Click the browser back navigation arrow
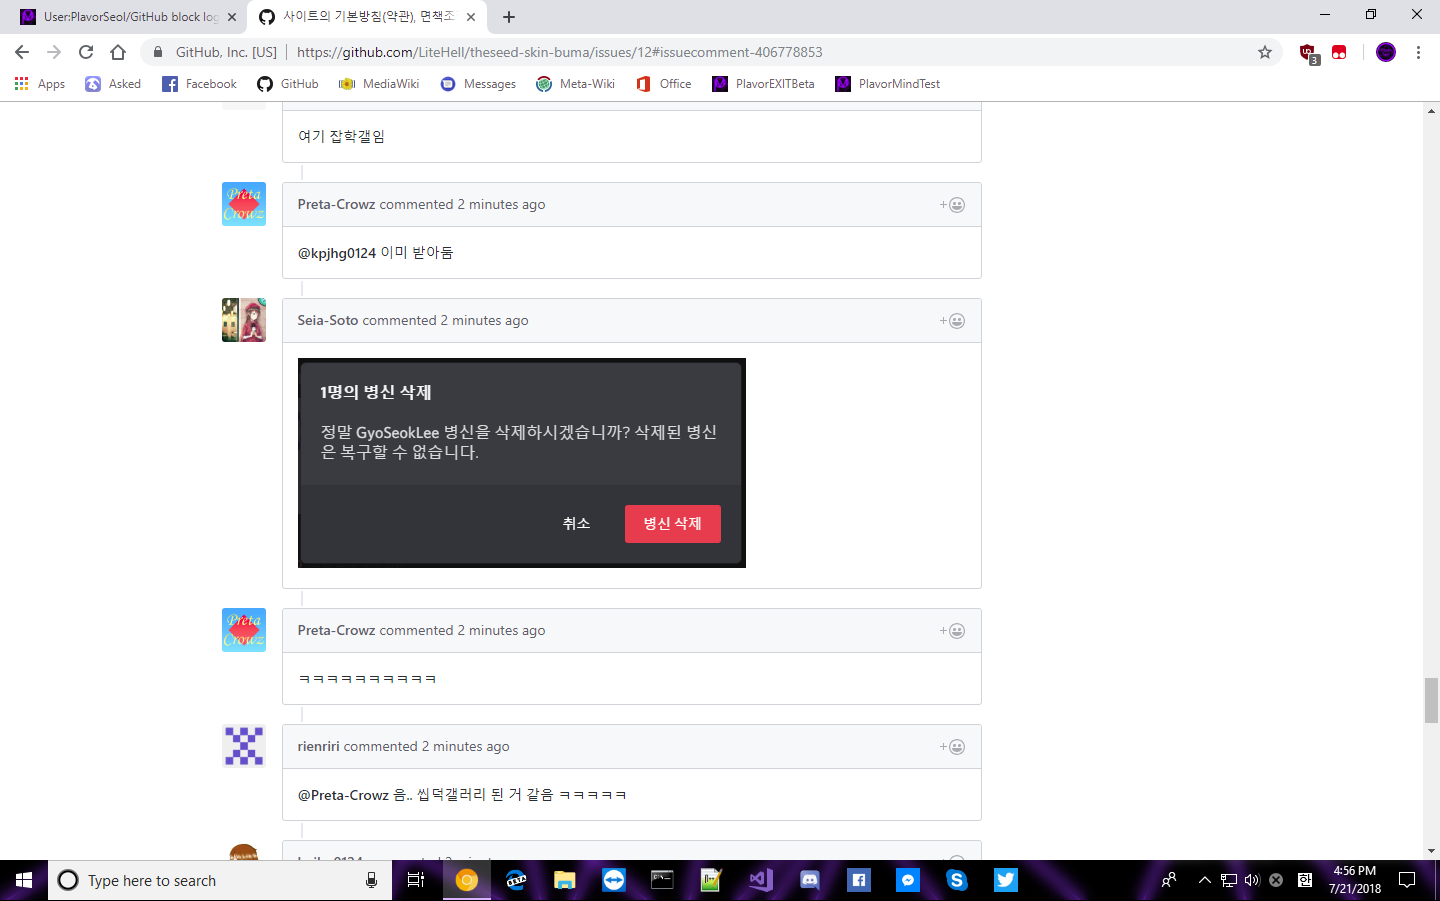This screenshot has height=901, width=1440. click(22, 52)
